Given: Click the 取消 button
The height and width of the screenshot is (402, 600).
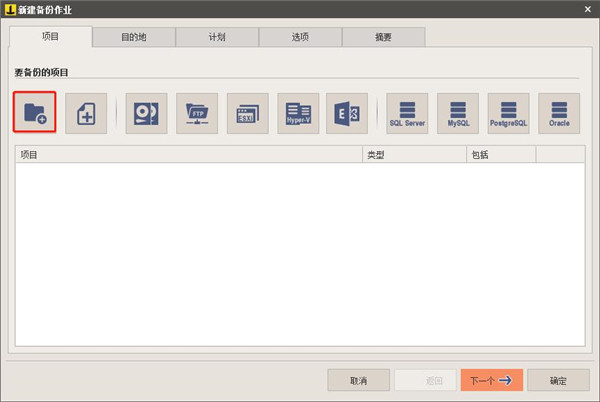Looking at the screenshot, I should point(359,380).
